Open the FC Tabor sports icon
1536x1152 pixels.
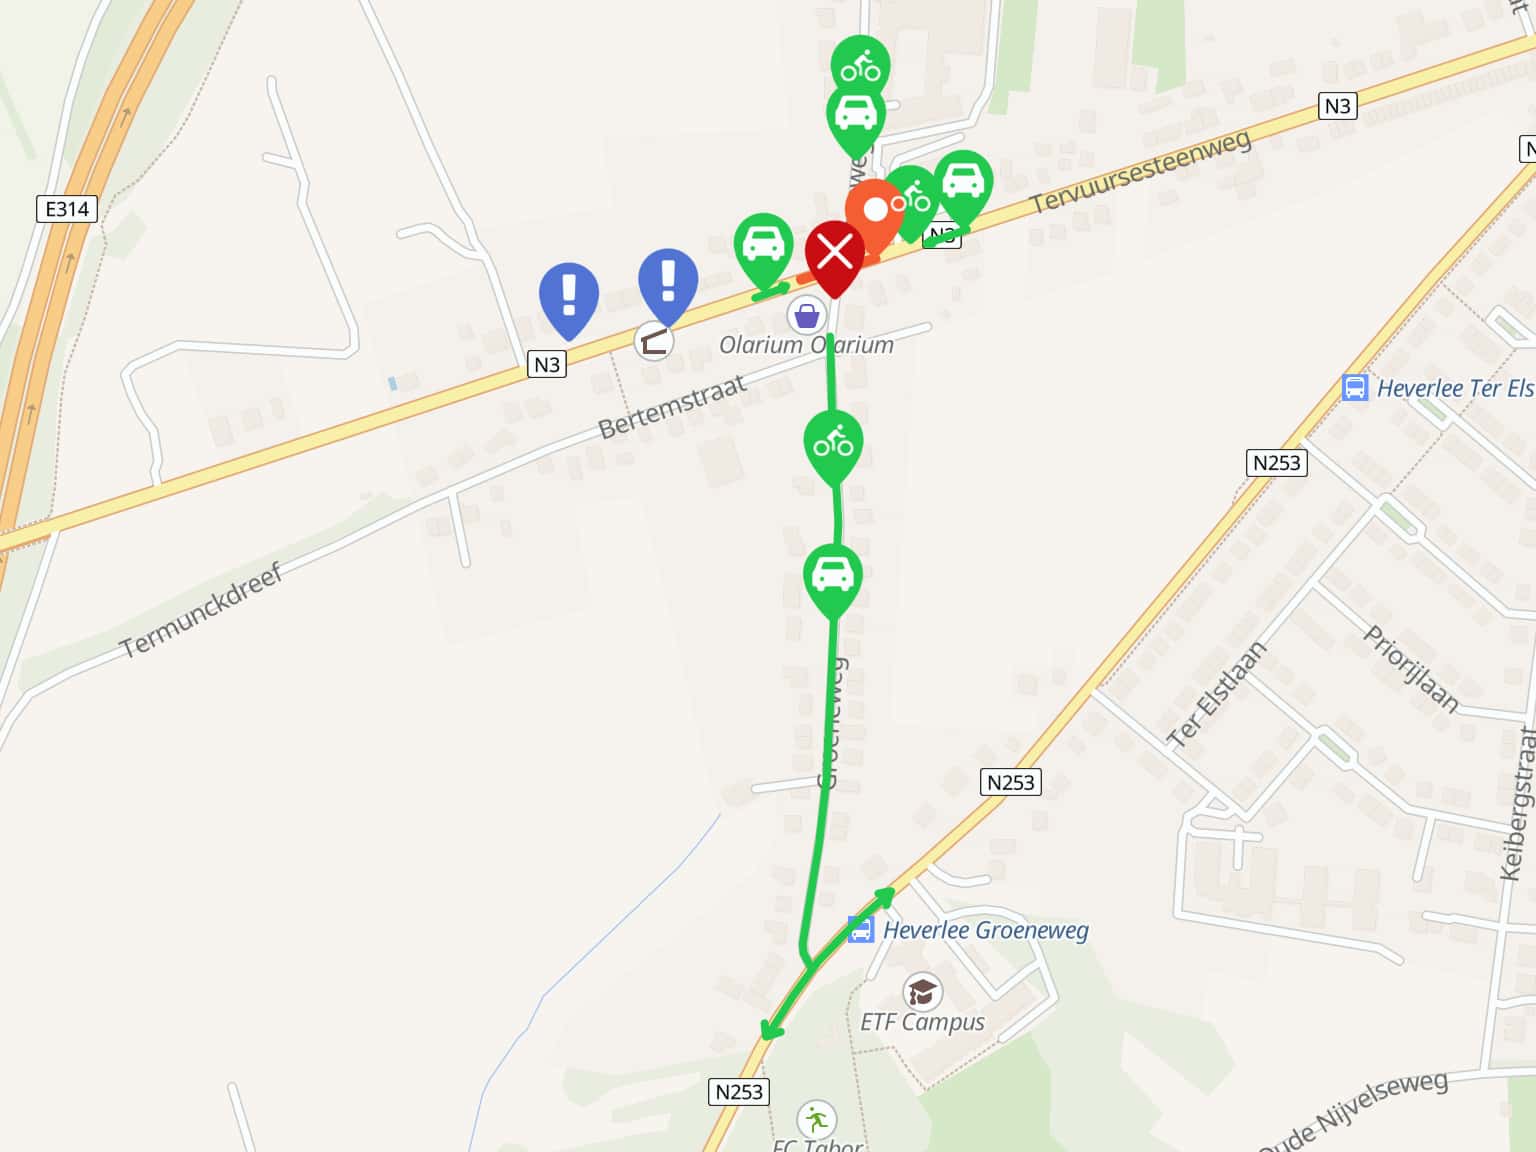[x=816, y=1119]
